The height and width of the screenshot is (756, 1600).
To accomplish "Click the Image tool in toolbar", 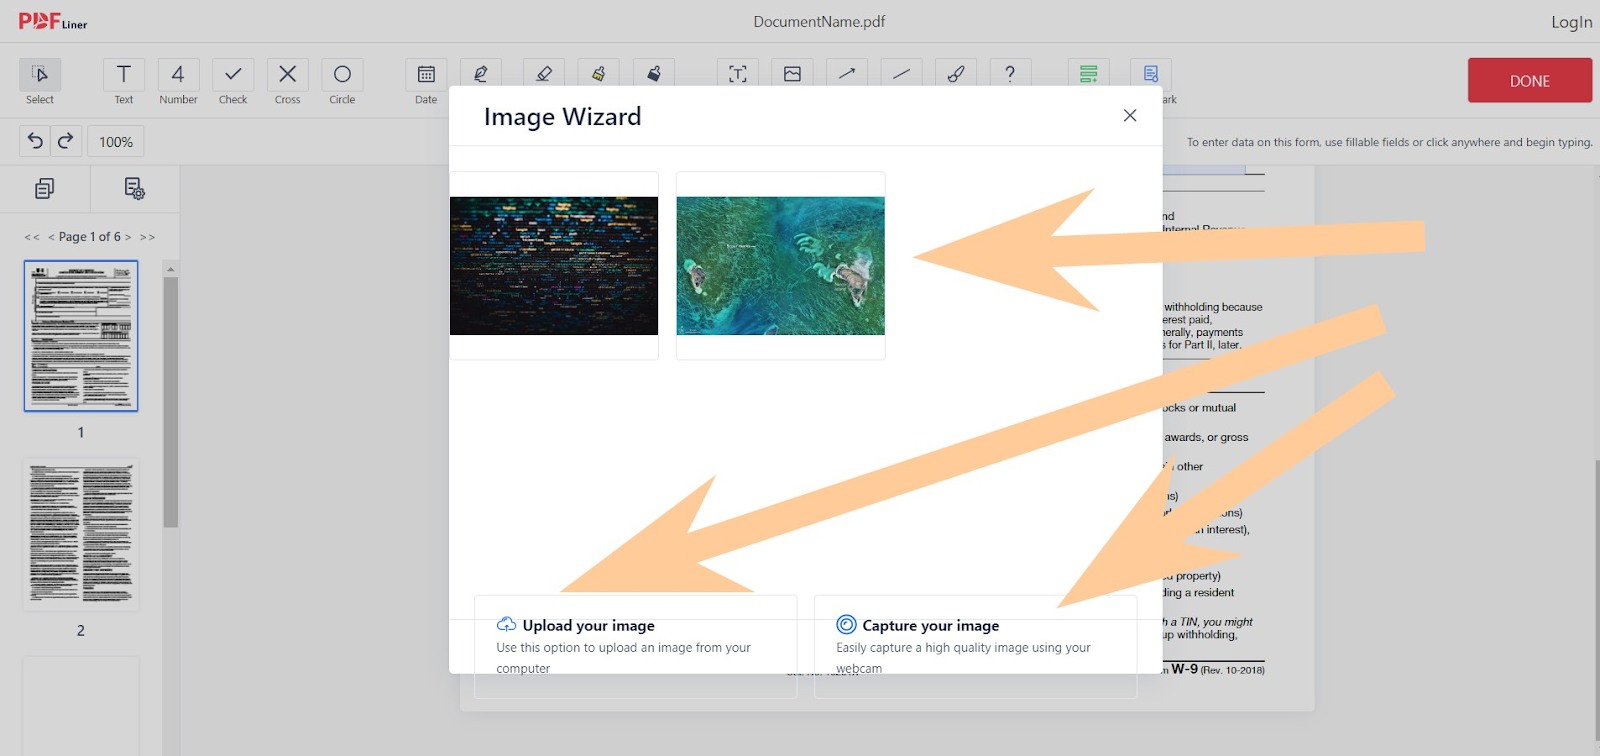I will coord(792,73).
